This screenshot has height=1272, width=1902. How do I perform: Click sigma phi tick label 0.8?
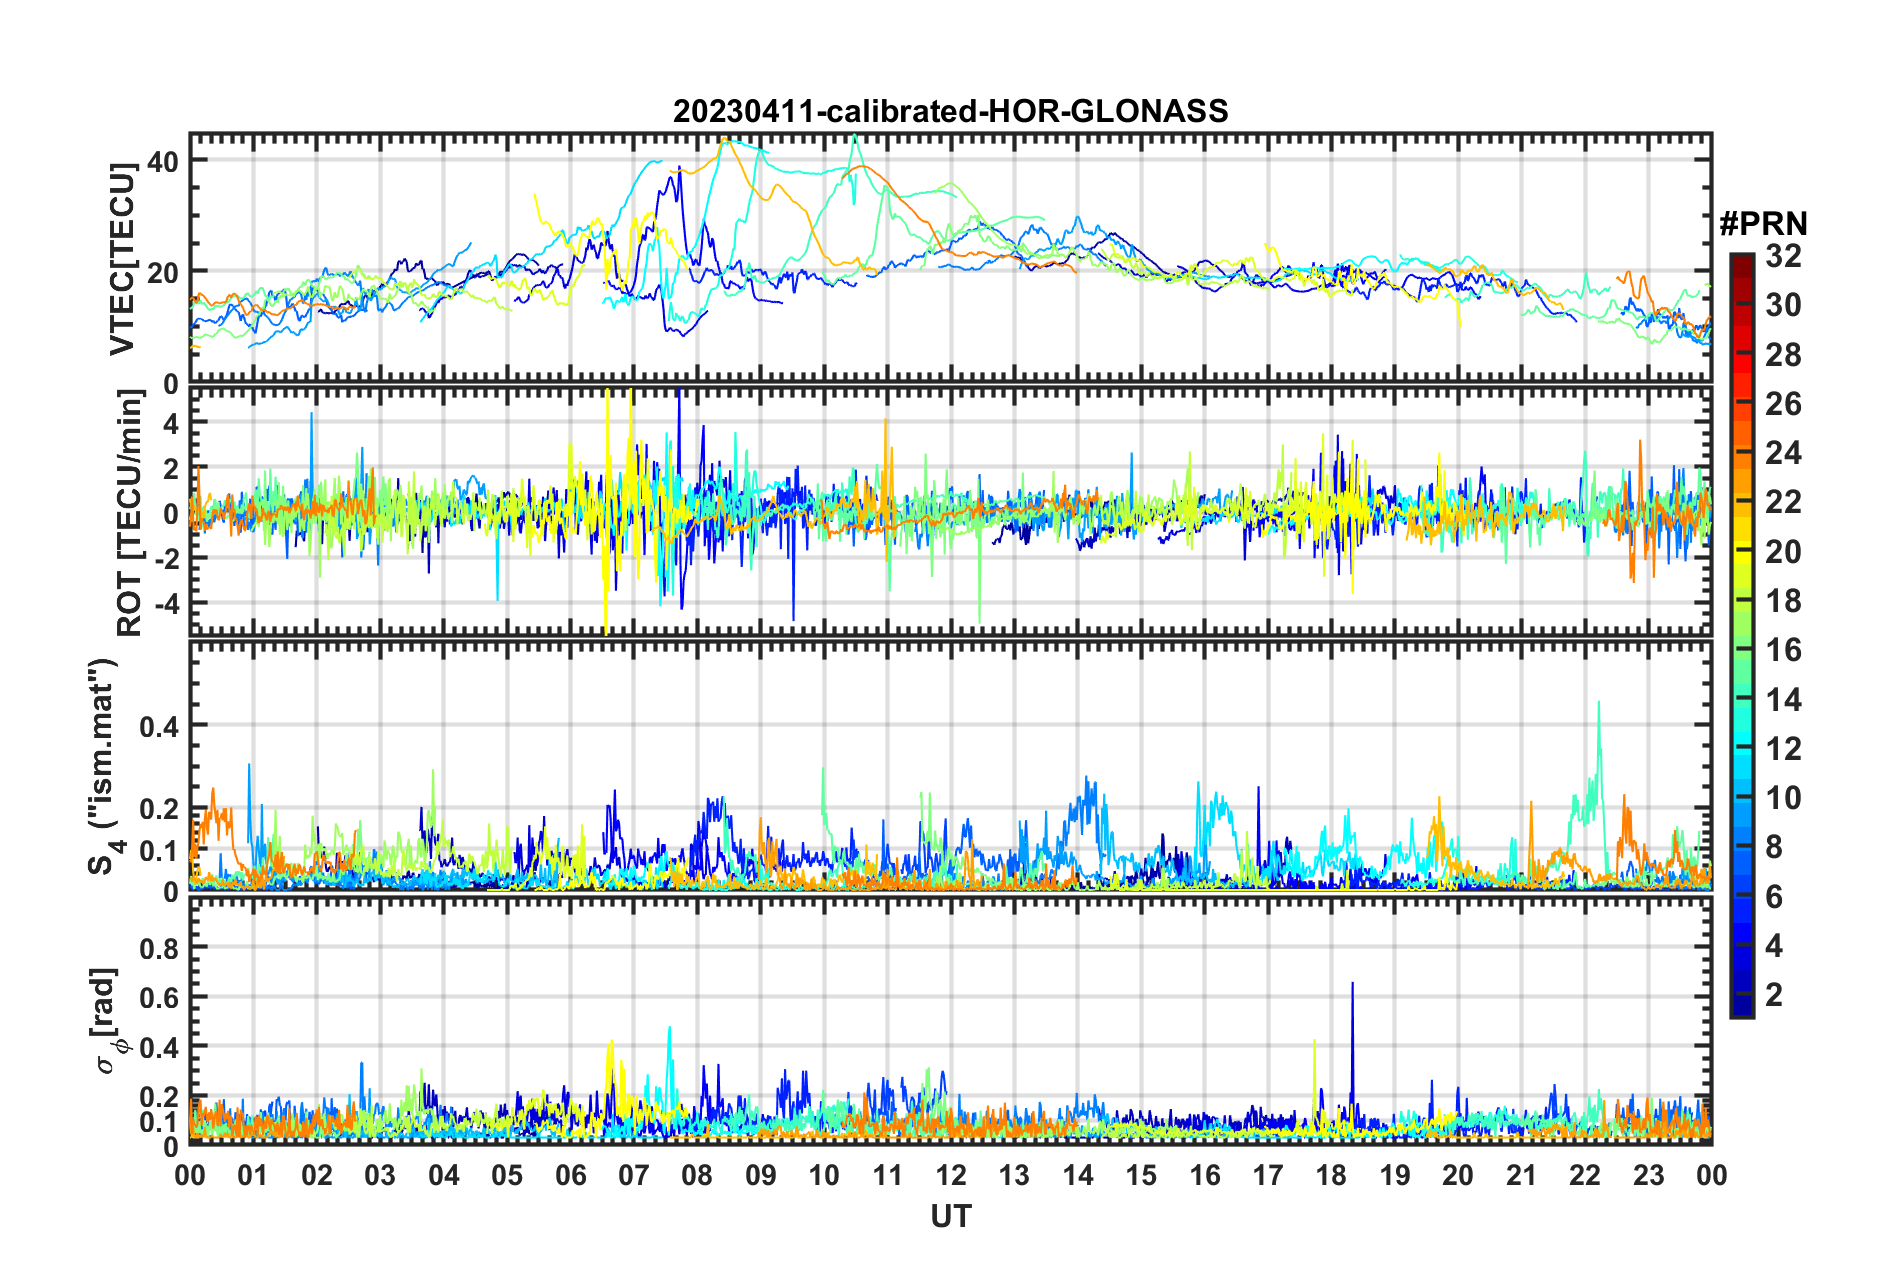[x=159, y=948]
